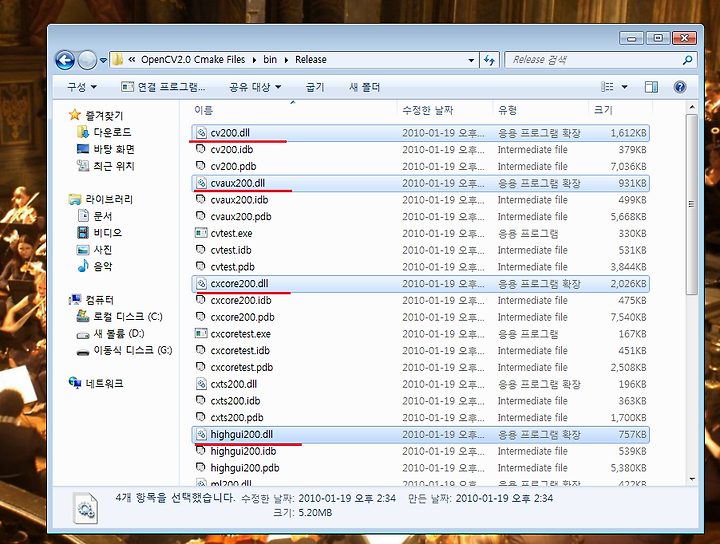Open Help with the question mark icon
This screenshot has width=720, height=544.
click(x=680, y=87)
